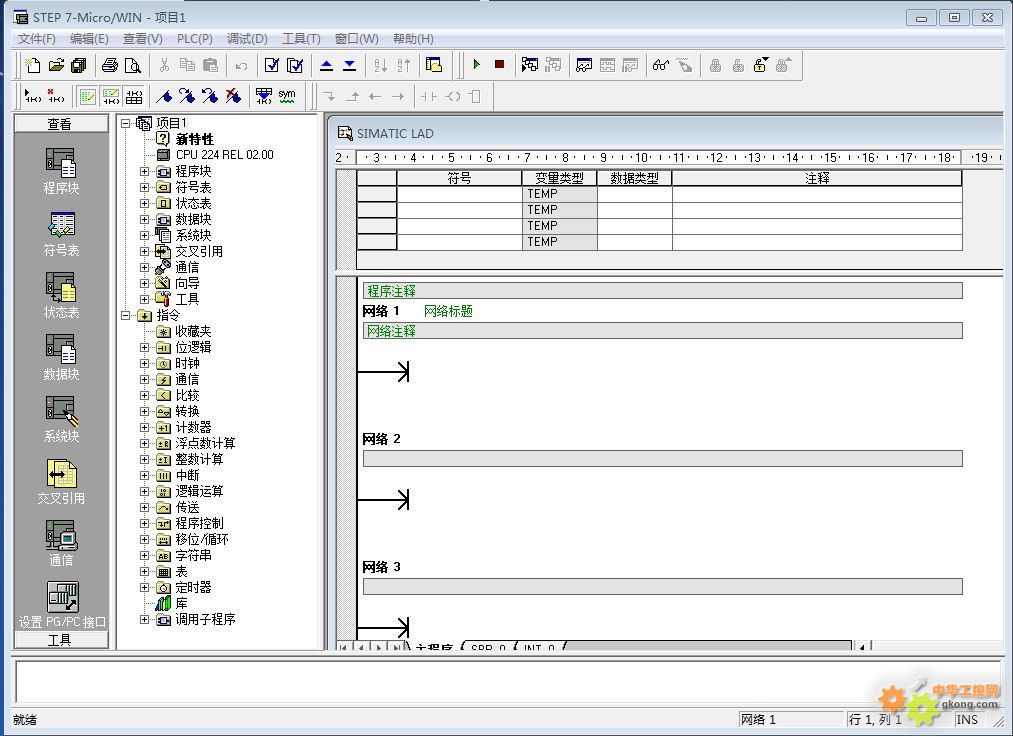Click the 工具 button below the navigation bar
This screenshot has height=736, width=1013.
coord(61,640)
